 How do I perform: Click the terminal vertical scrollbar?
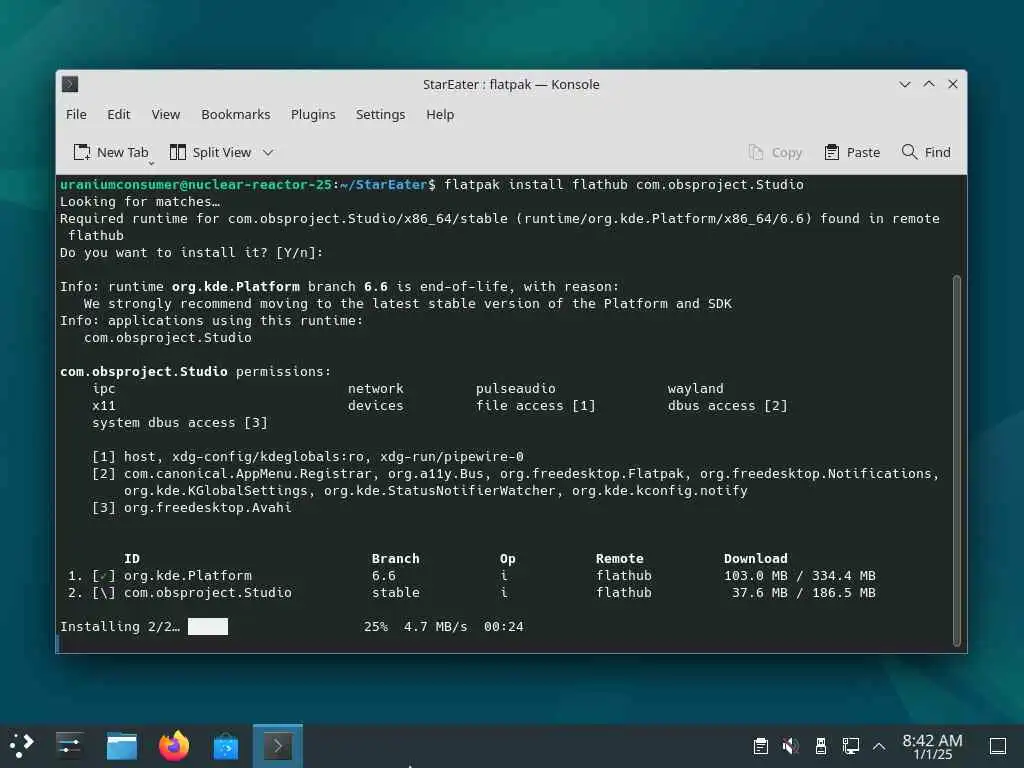[x=957, y=460]
